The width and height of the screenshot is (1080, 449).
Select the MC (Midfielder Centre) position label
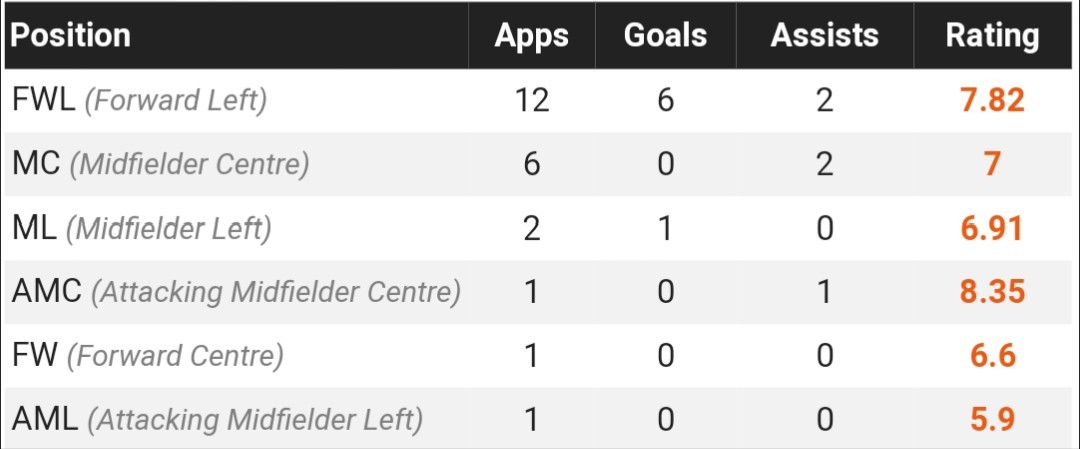161,164
